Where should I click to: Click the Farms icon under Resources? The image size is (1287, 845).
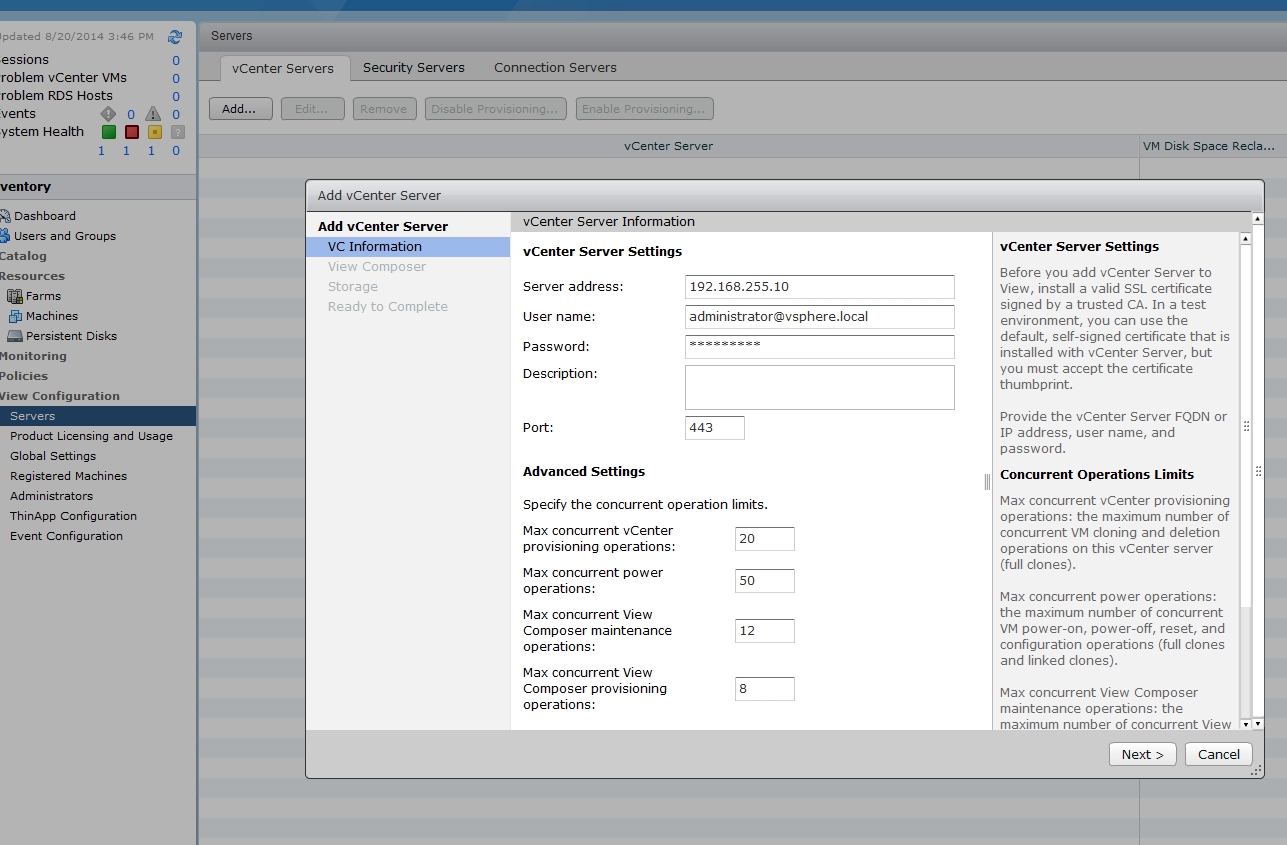coord(15,296)
